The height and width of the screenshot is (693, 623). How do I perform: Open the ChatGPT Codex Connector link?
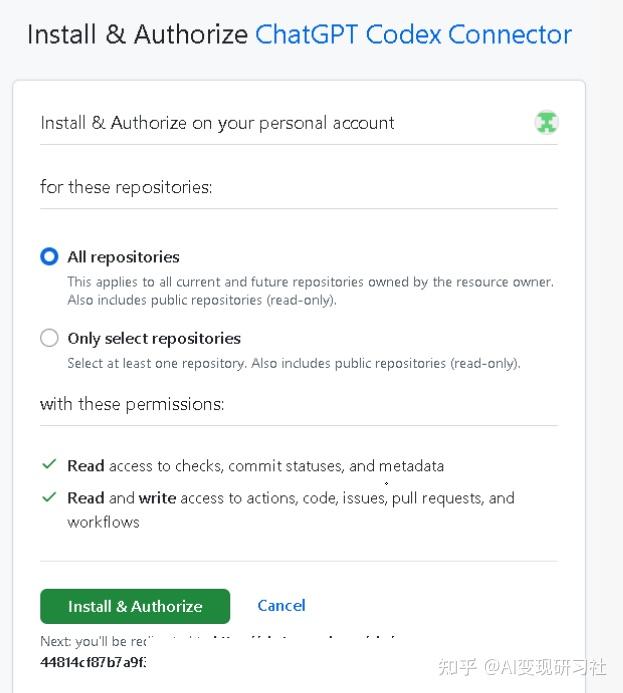pyautogui.click(x=413, y=34)
